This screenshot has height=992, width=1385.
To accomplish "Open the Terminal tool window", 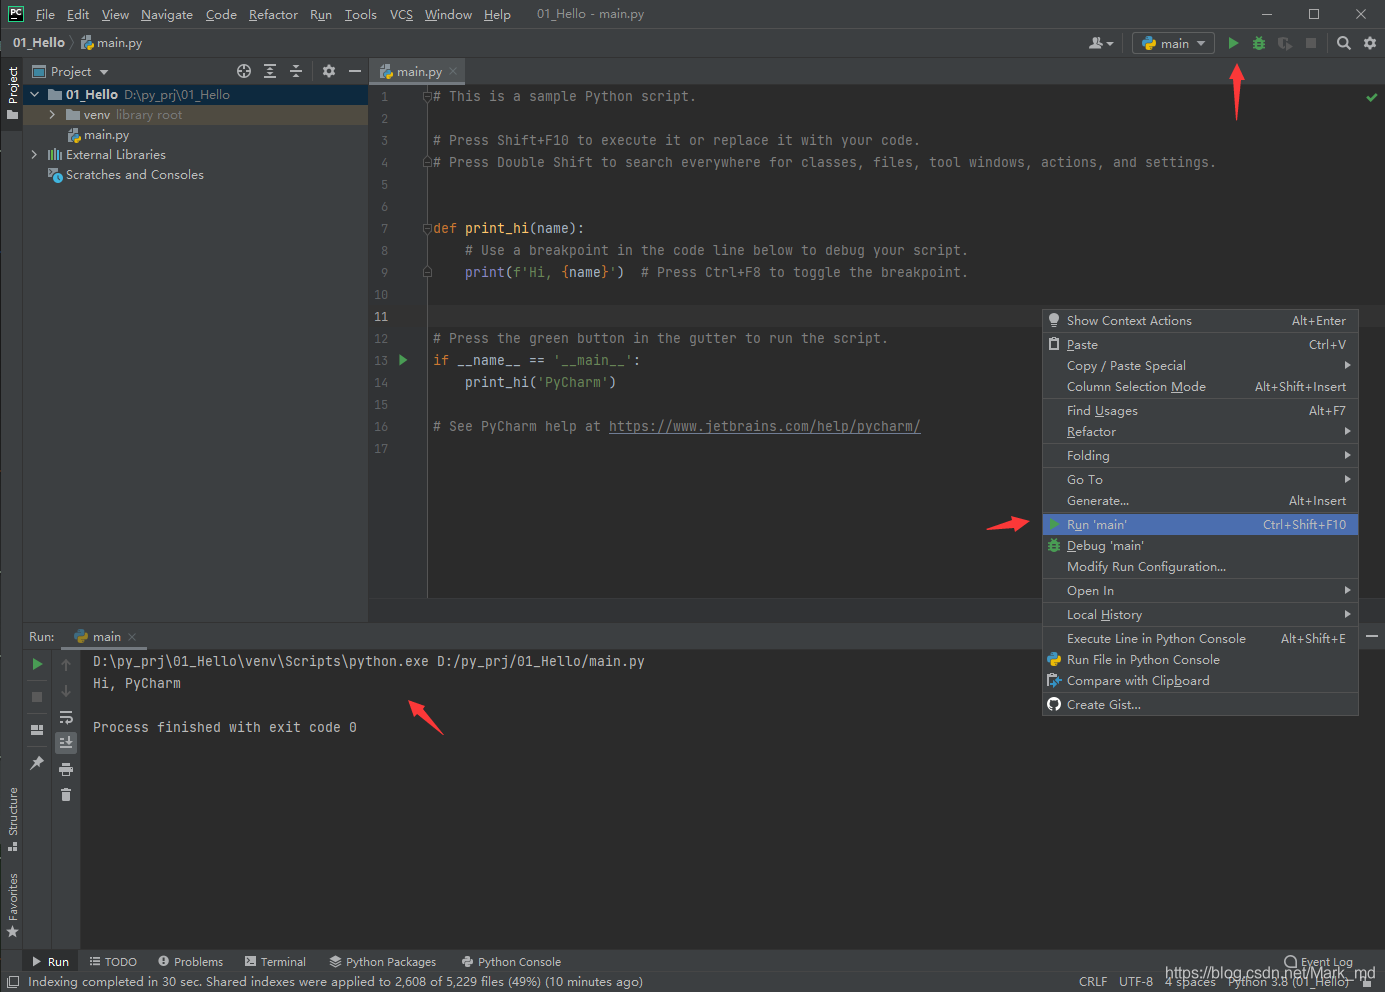I will coord(275,962).
